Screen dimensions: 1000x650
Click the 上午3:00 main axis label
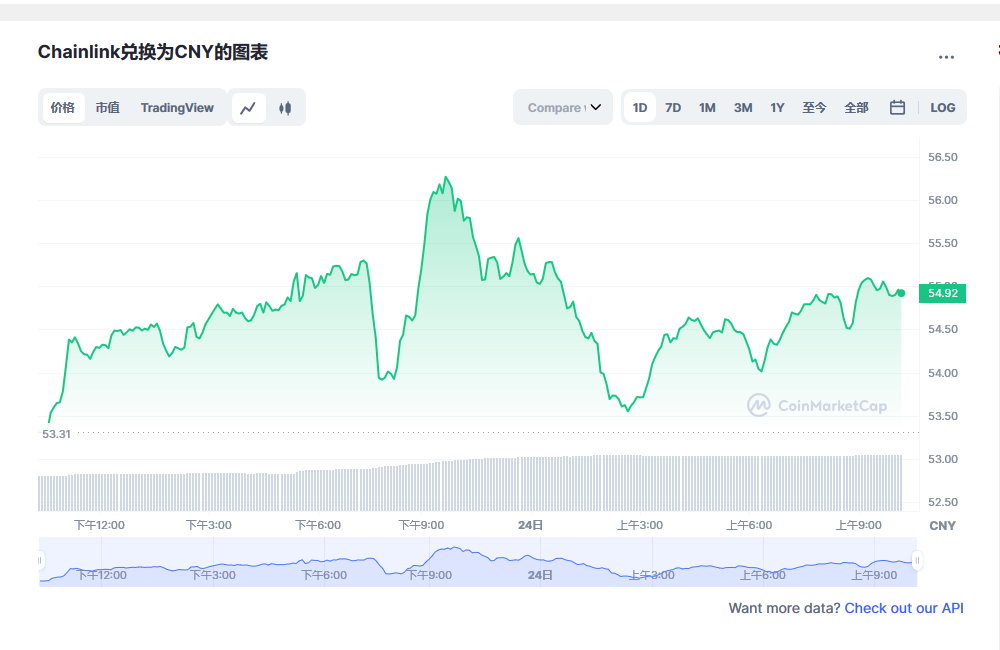point(640,525)
